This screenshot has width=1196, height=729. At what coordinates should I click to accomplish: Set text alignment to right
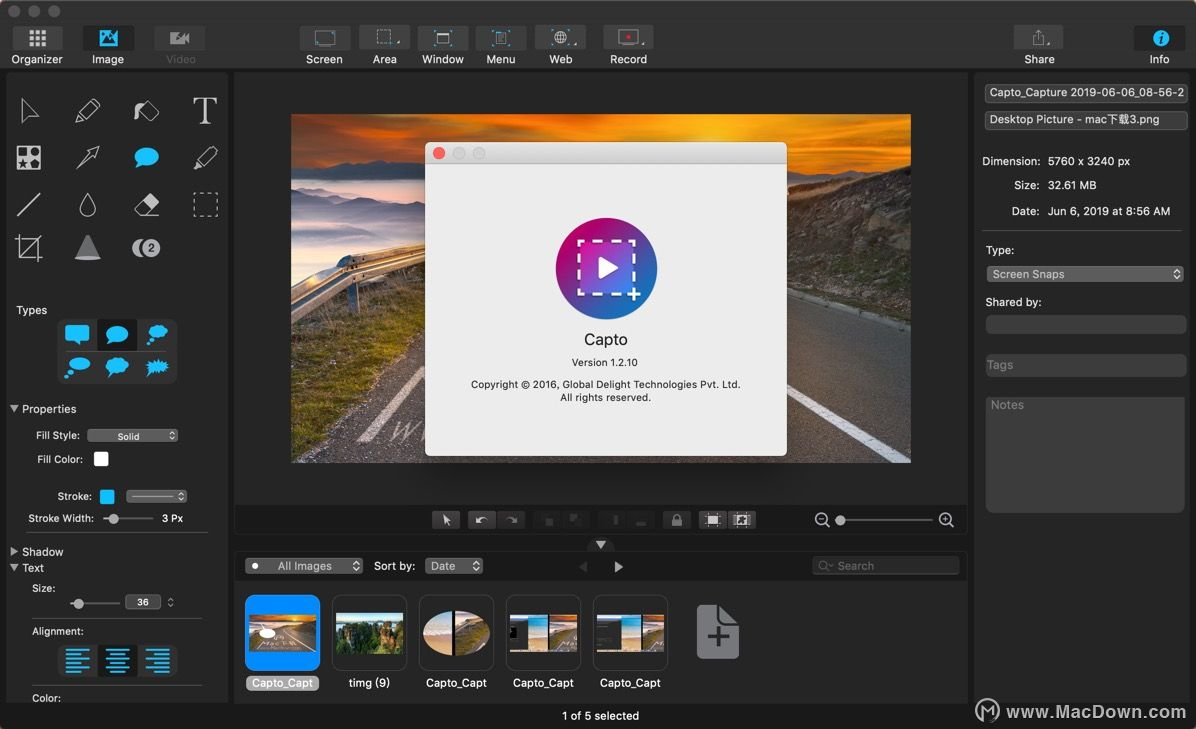click(x=157, y=660)
